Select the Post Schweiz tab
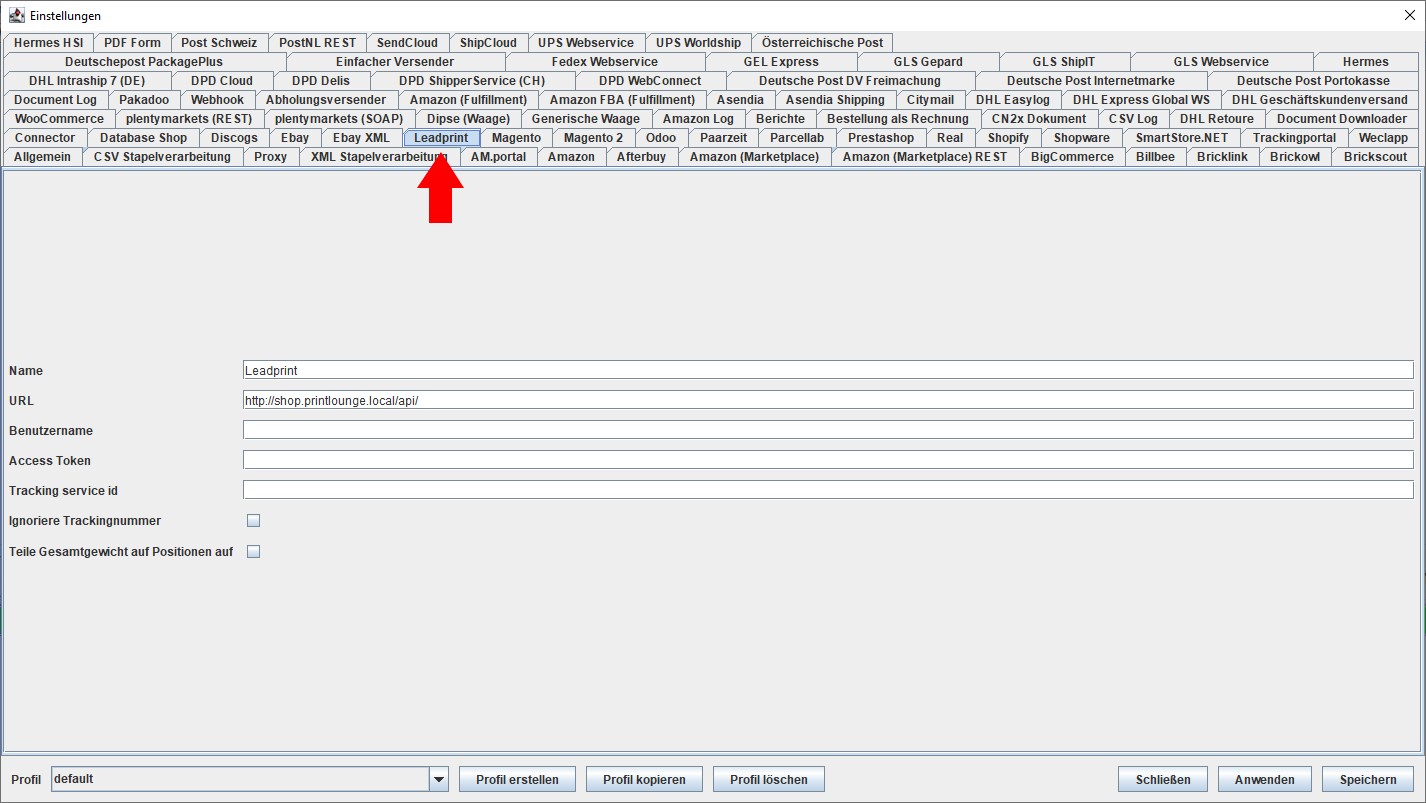 [x=219, y=43]
